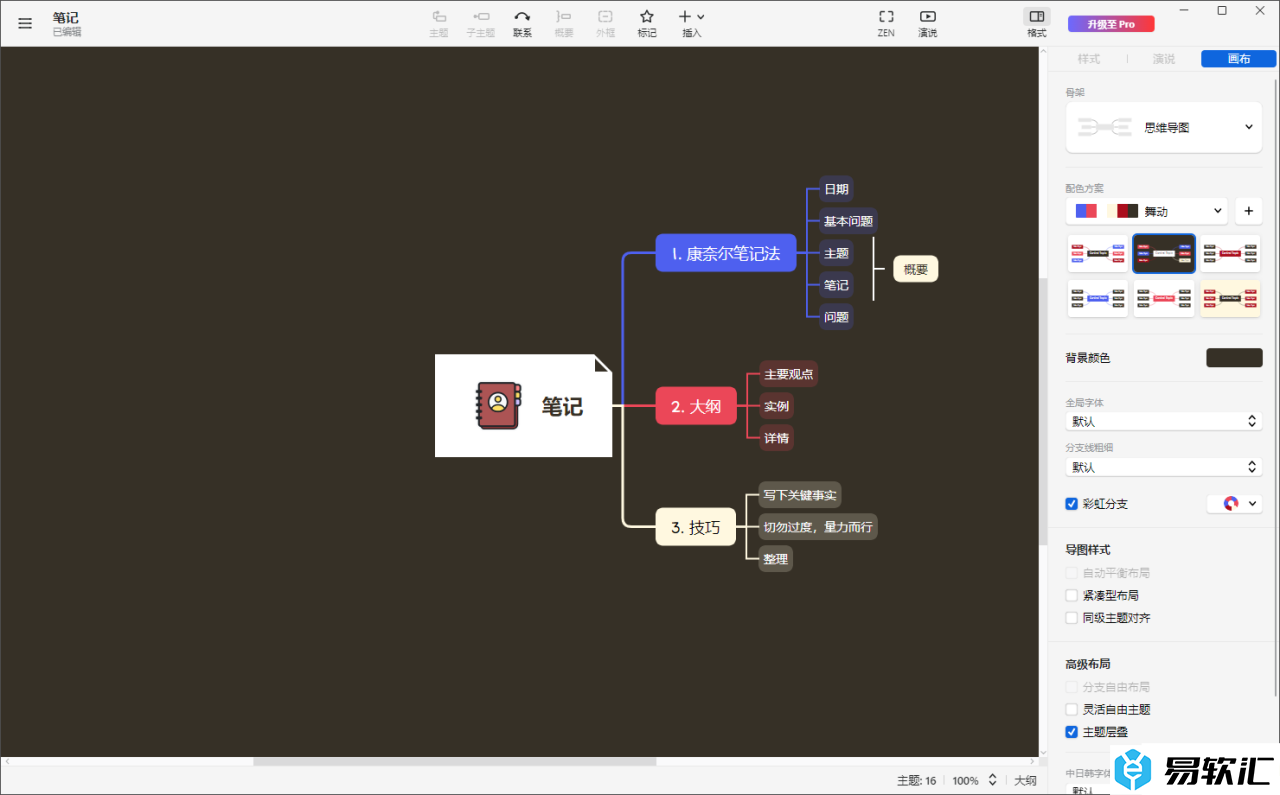Screen dimensions: 1280x795
Task: Enable the 紧凑型布局 checkbox
Action: (x=1072, y=595)
